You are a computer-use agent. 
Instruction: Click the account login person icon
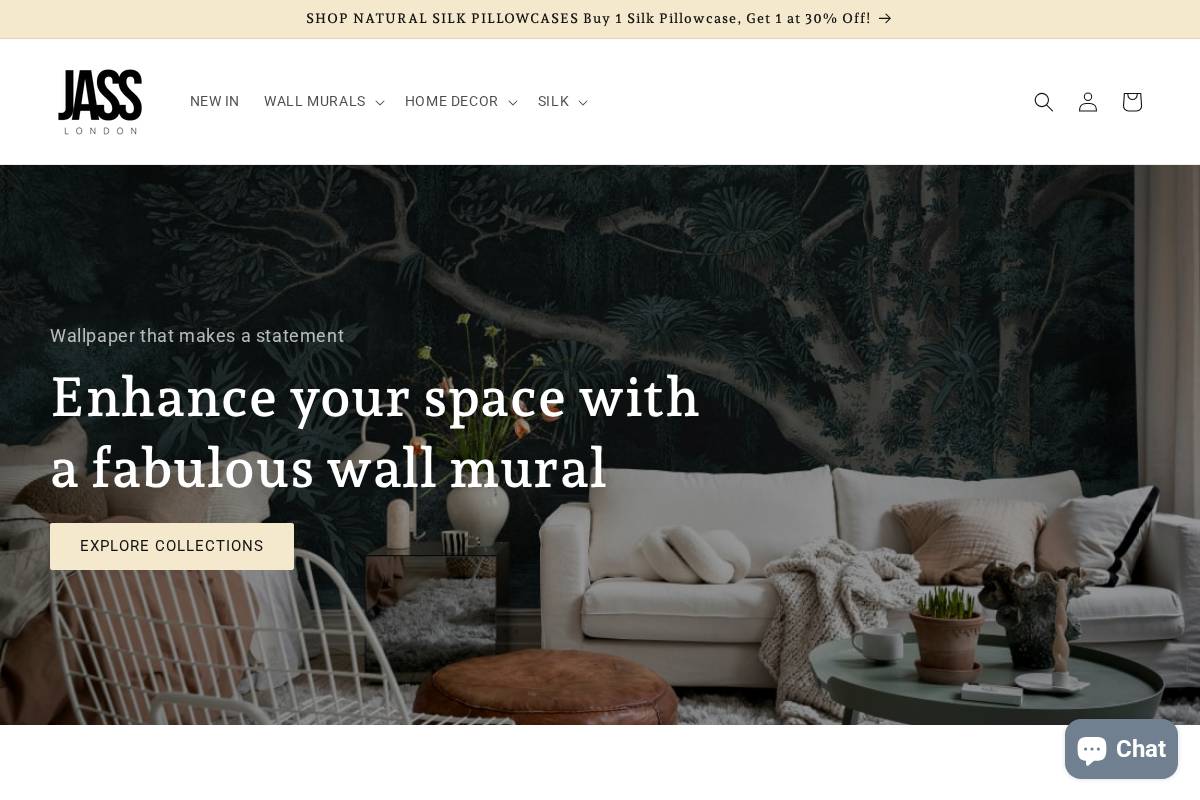click(x=1088, y=102)
